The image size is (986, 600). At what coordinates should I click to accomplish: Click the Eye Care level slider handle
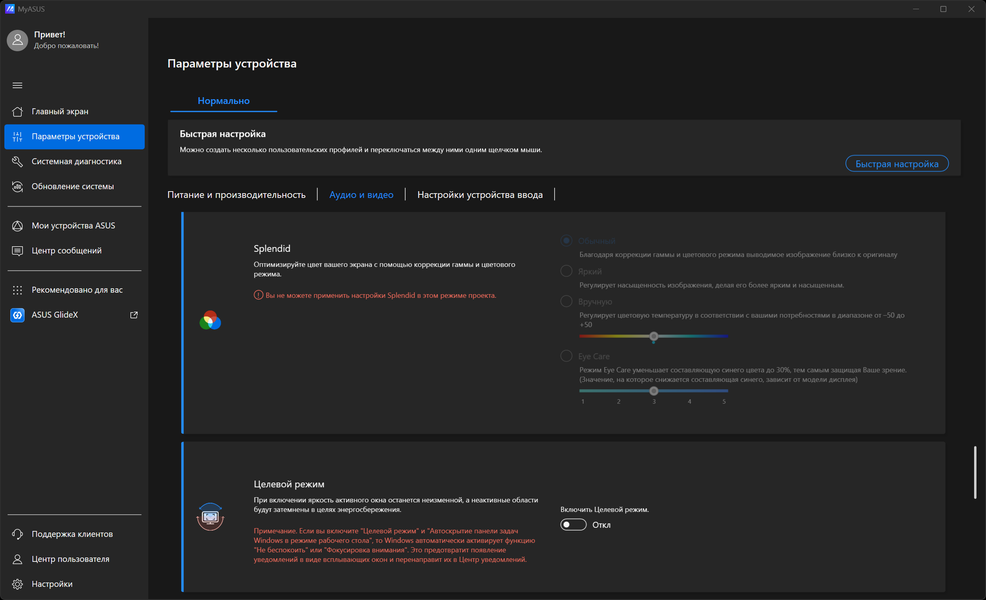[653, 391]
